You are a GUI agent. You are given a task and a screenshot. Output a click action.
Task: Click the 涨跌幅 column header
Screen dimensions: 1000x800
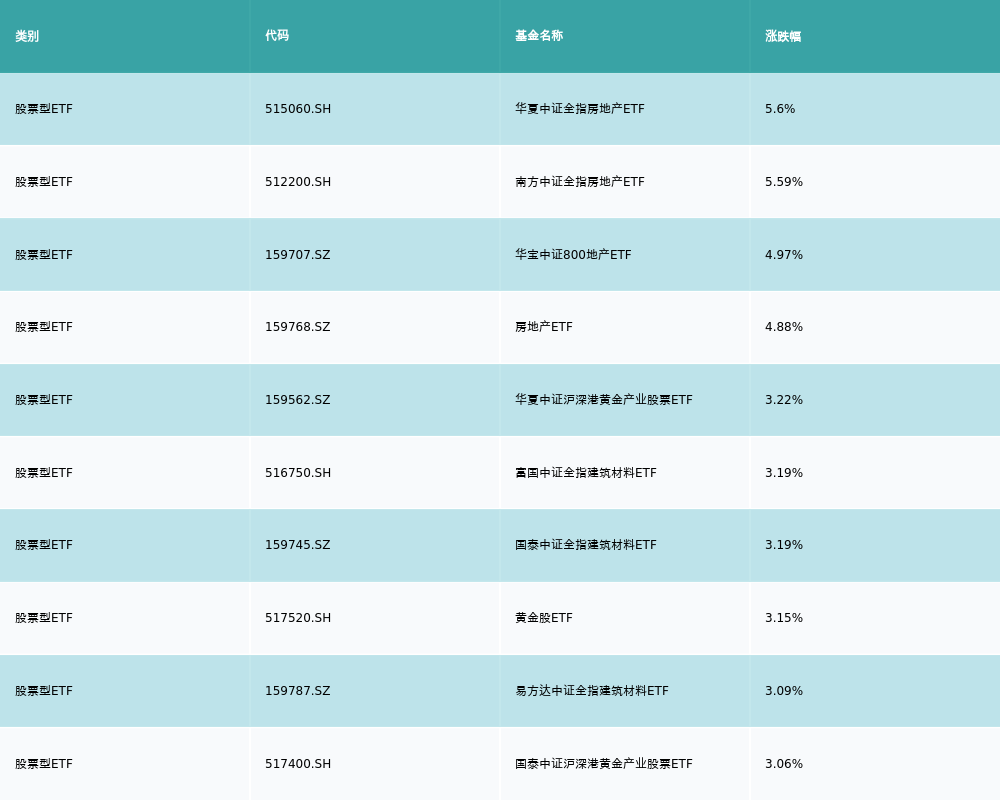pyautogui.click(x=783, y=36)
